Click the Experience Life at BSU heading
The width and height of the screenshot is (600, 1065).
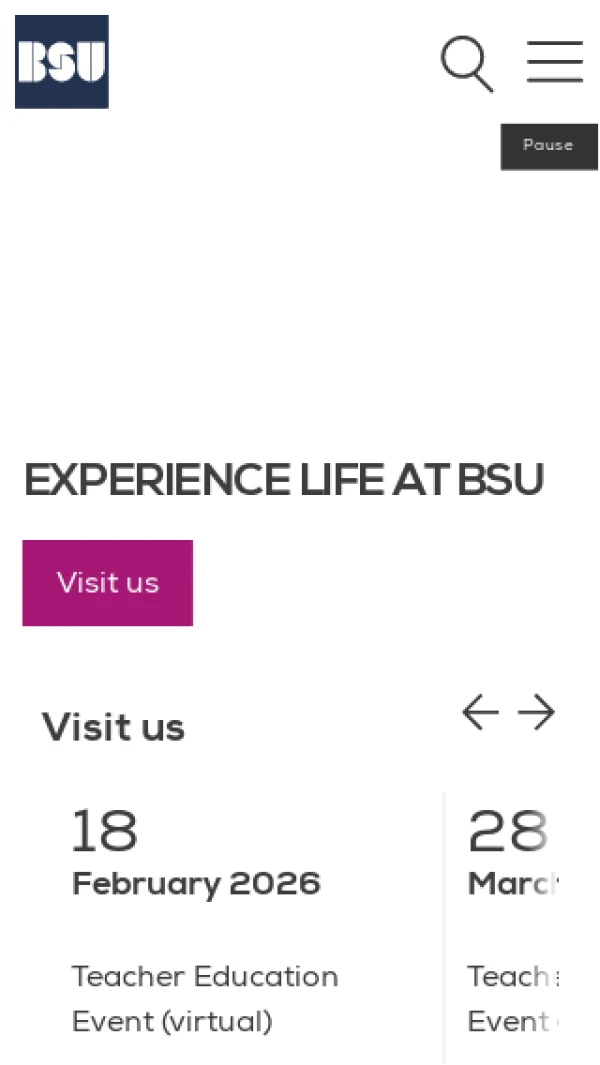click(x=284, y=481)
